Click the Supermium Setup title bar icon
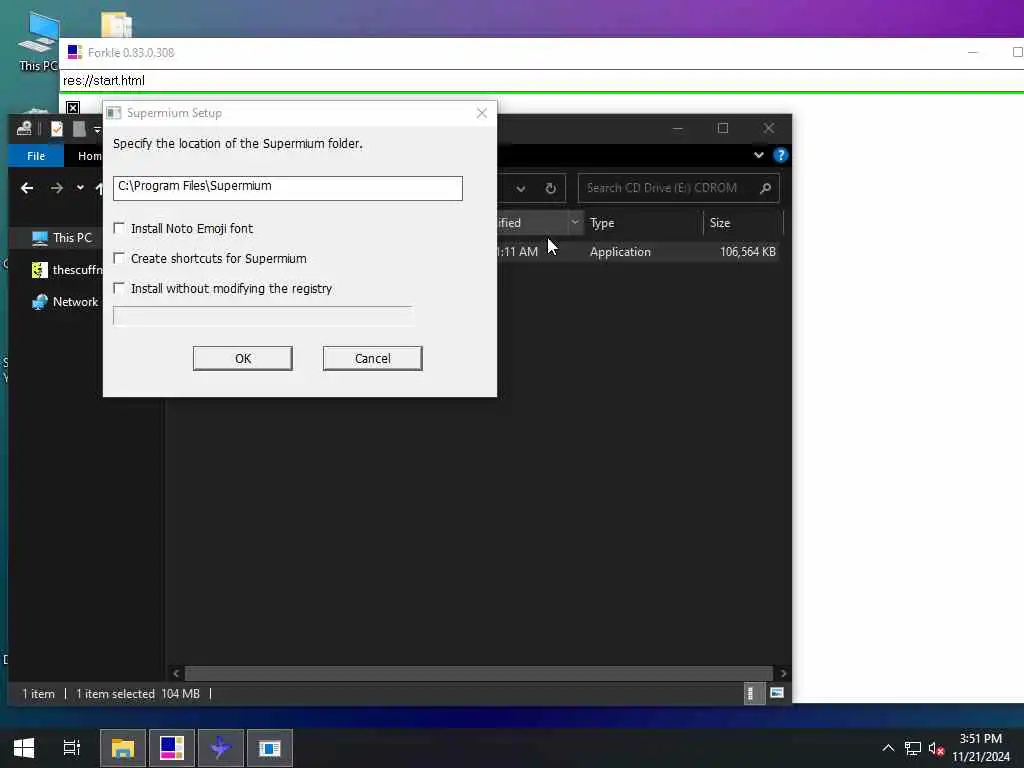This screenshot has height=768, width=1024. point(114,113)
